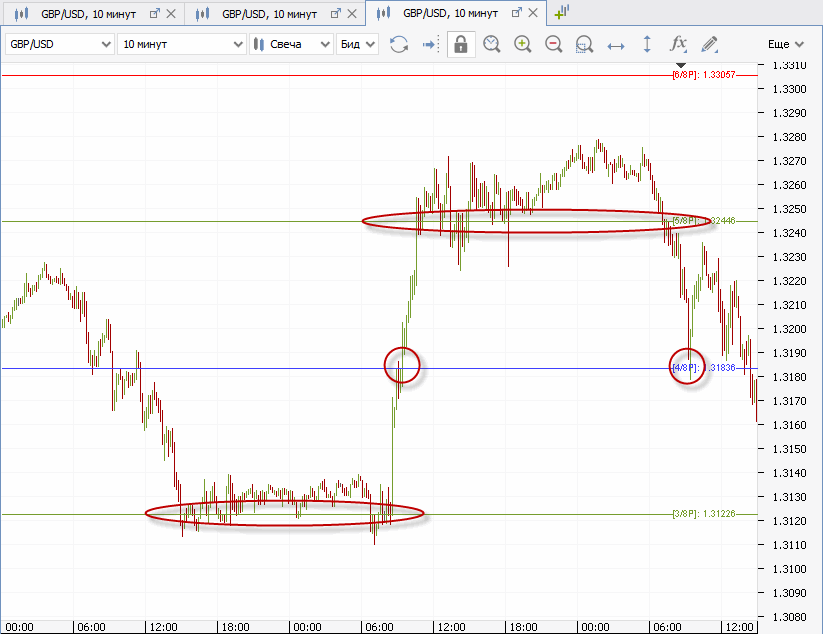Open the '10 минут' timeframe dropdown
The image size is (823, 634).
(x=181, y=44)
